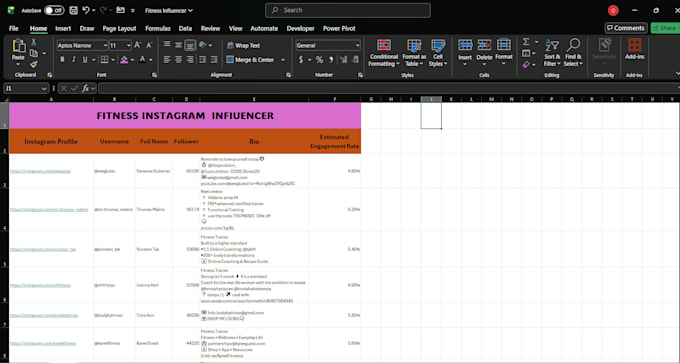The height and width of the screenshot is (363, 680).
Task: Apply middle align to cells
Action: [x=178, y=45]
